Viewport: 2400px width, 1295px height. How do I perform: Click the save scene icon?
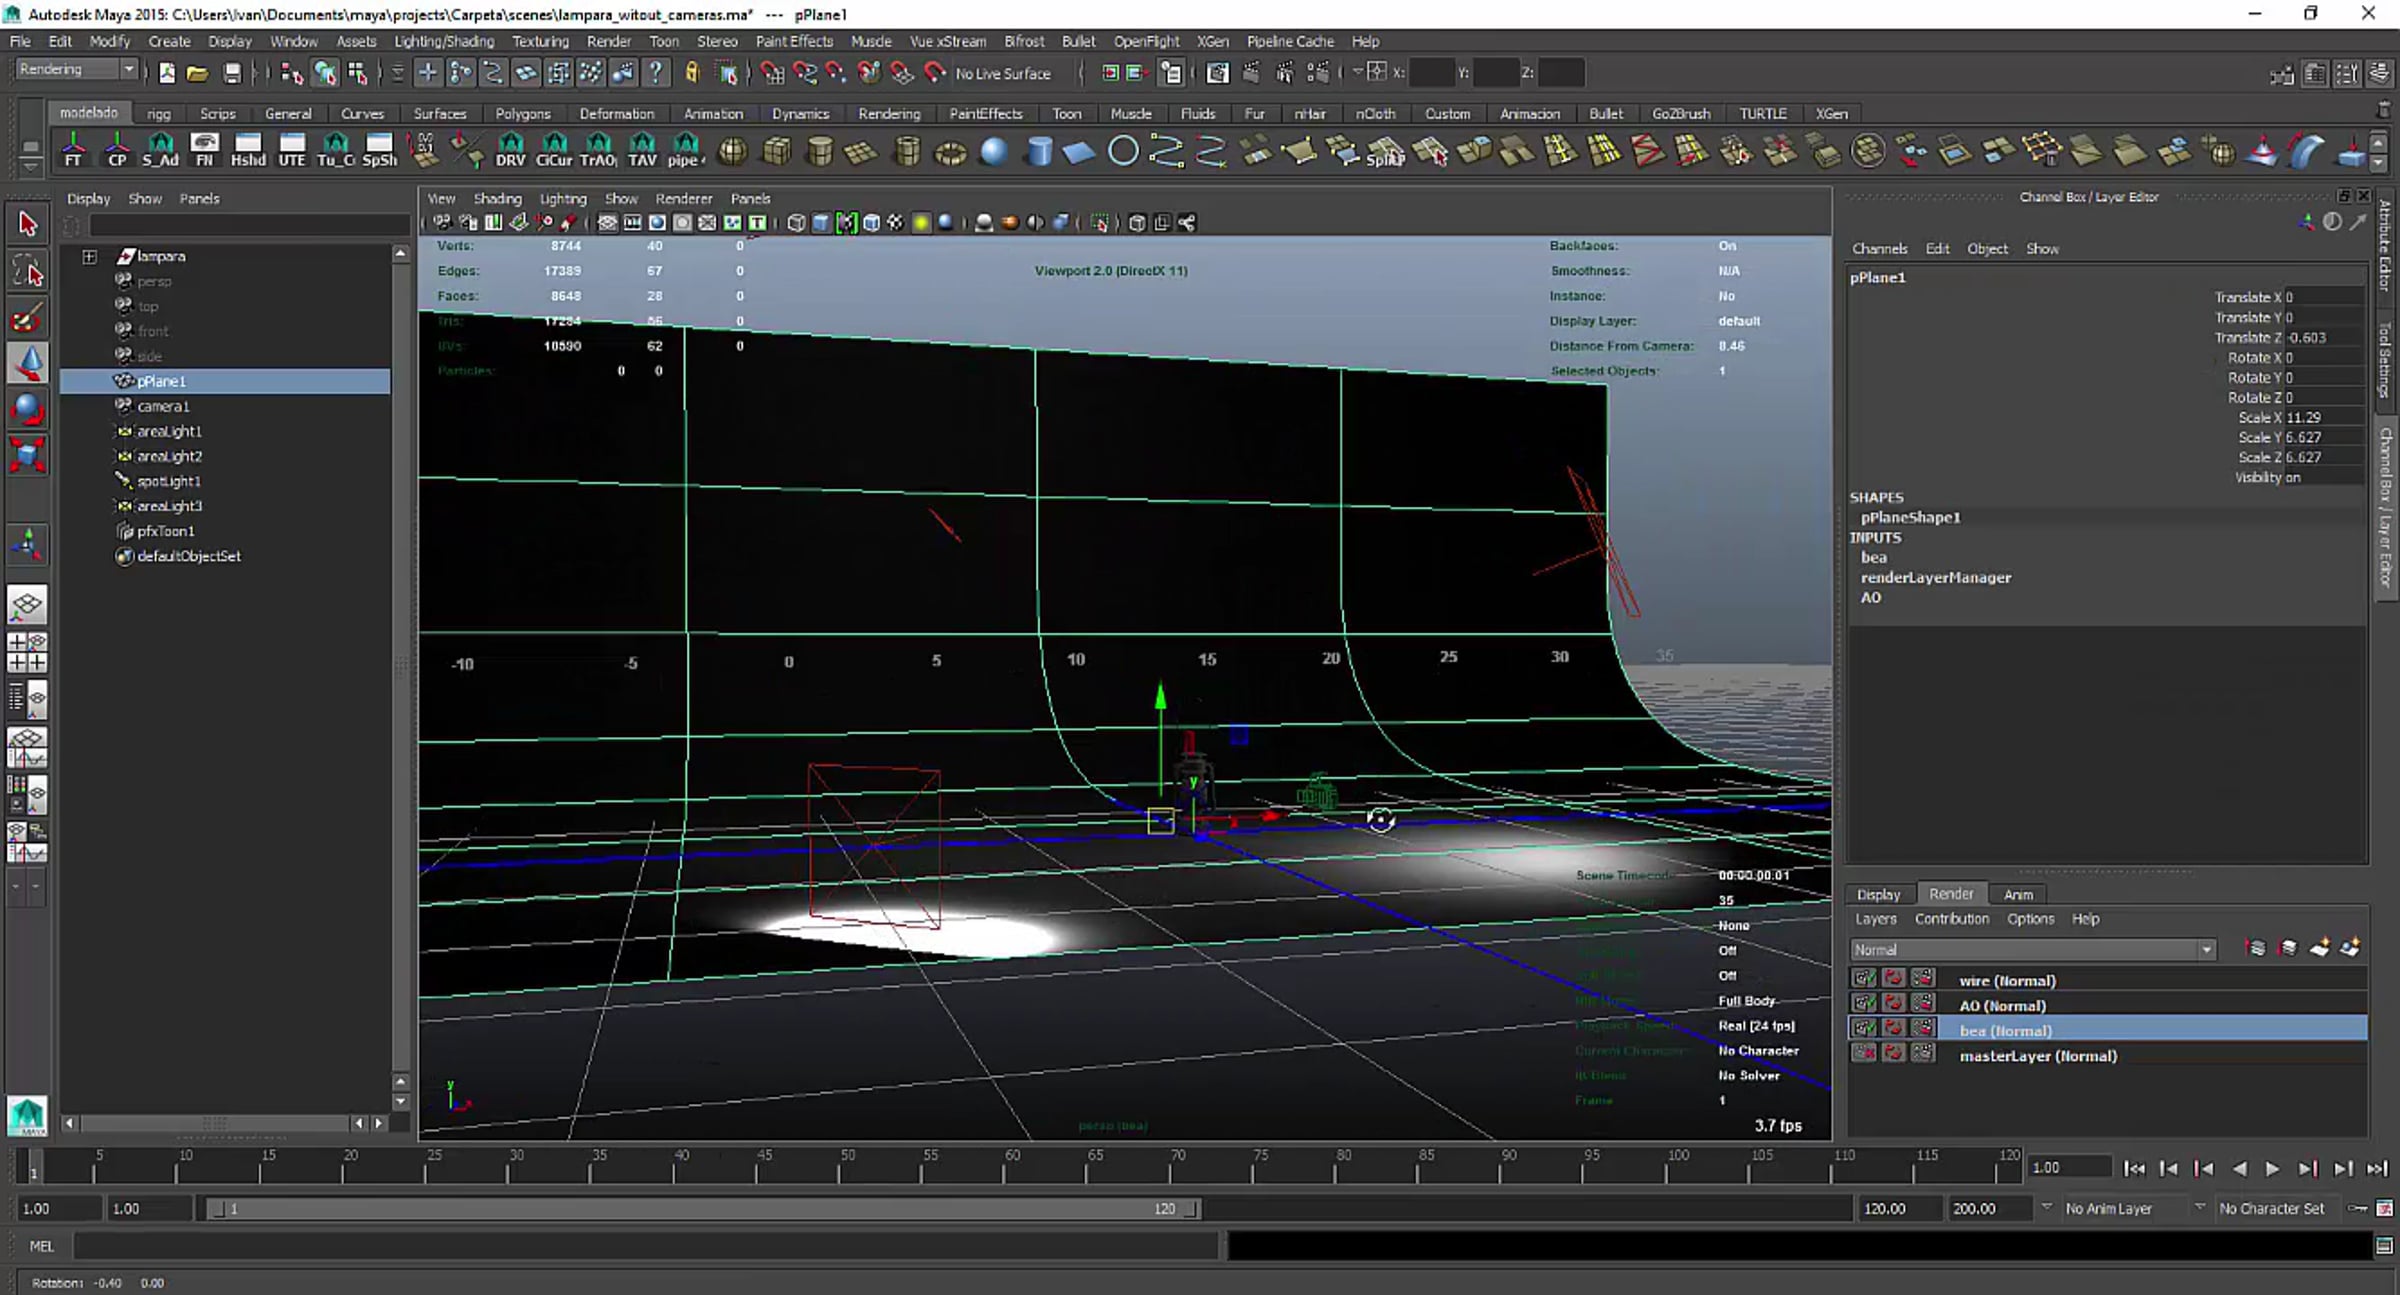click(x=231, y=73)
